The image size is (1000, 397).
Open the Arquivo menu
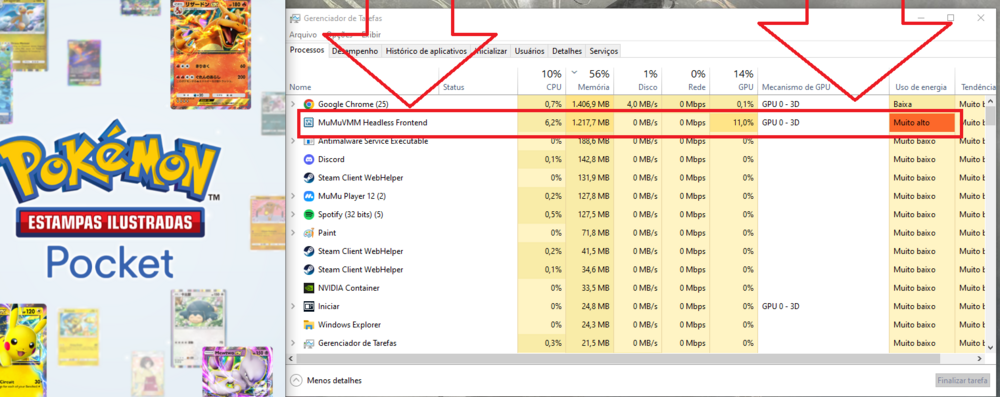click(303, 35)
